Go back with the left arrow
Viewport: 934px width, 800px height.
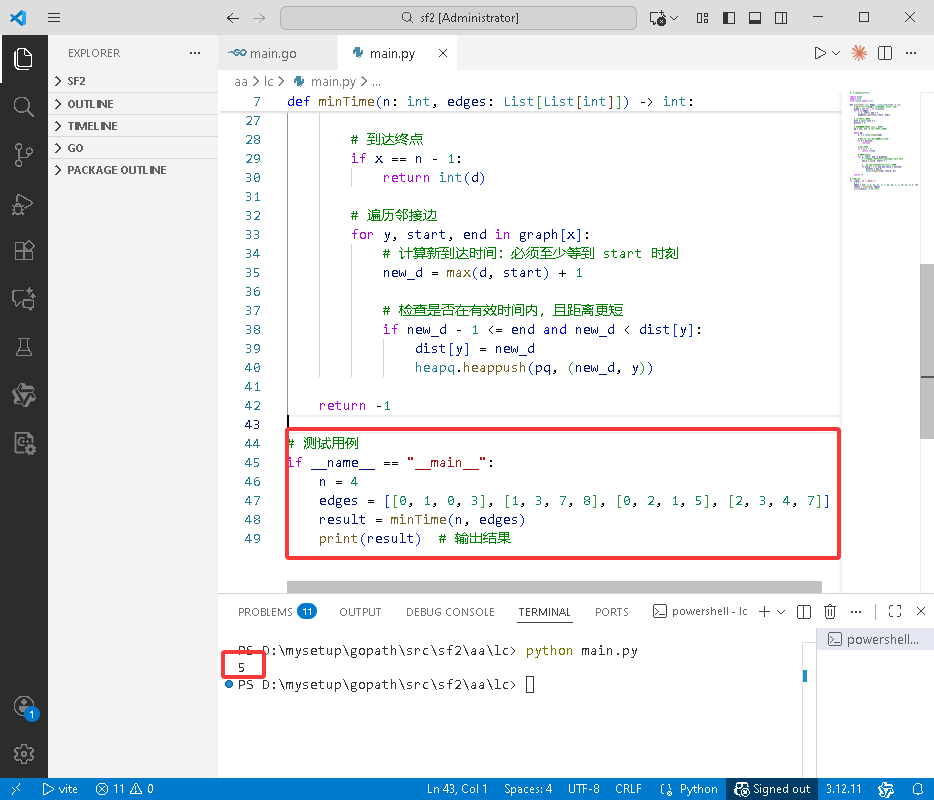coord(233,18)
